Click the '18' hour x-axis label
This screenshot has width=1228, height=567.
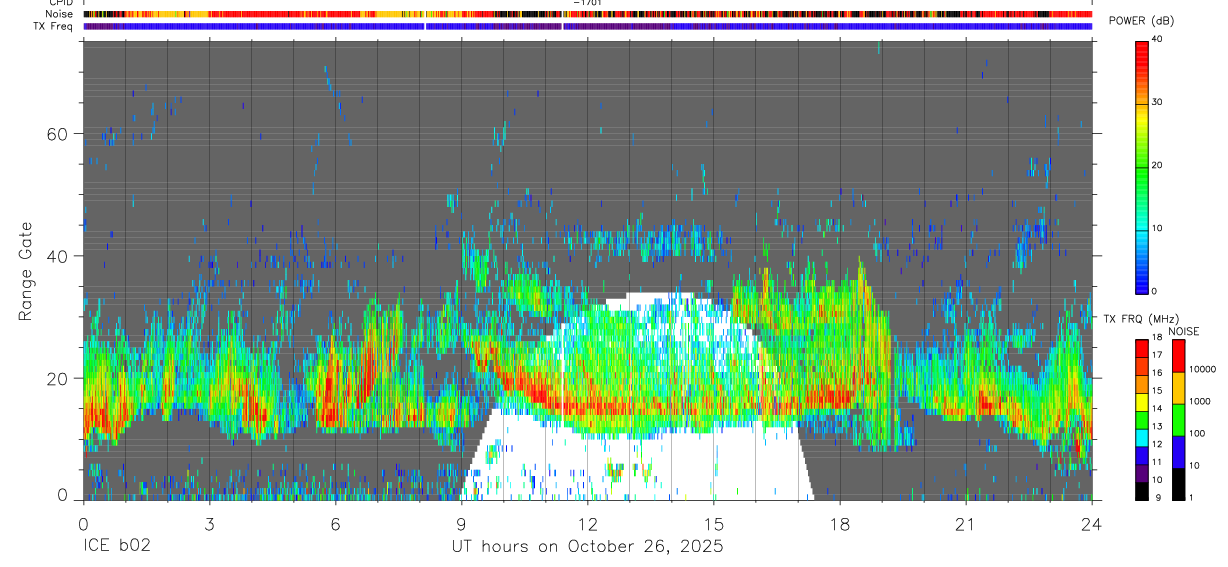point(840,524)
